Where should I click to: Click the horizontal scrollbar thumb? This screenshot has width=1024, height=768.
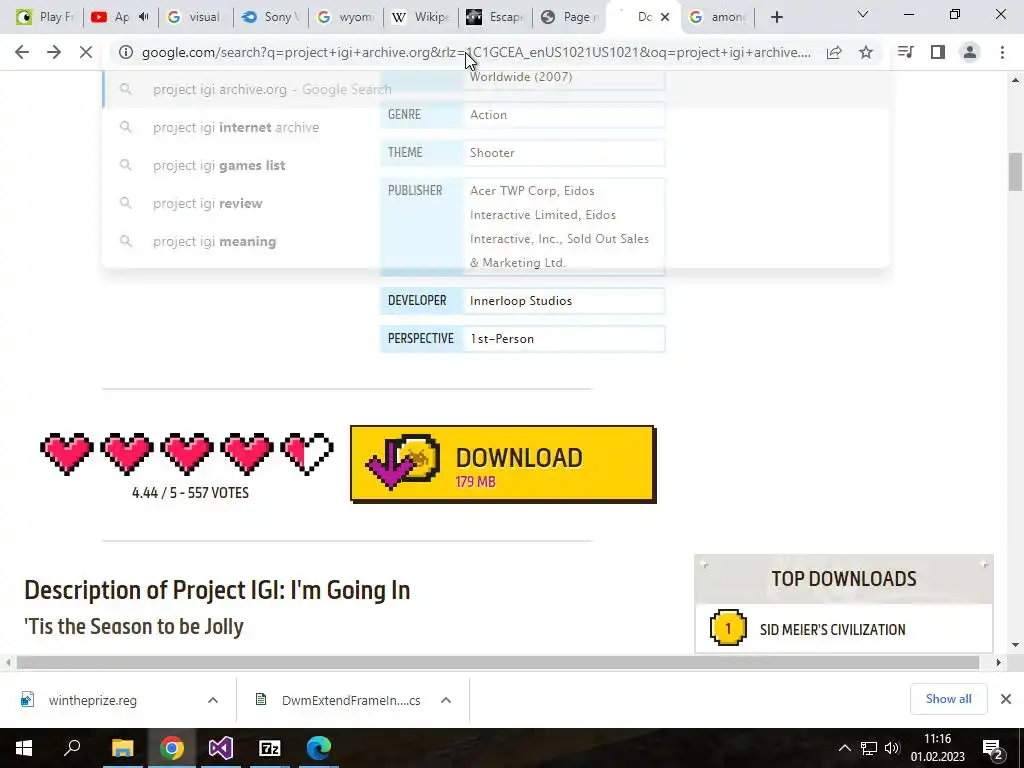[498, 663]
